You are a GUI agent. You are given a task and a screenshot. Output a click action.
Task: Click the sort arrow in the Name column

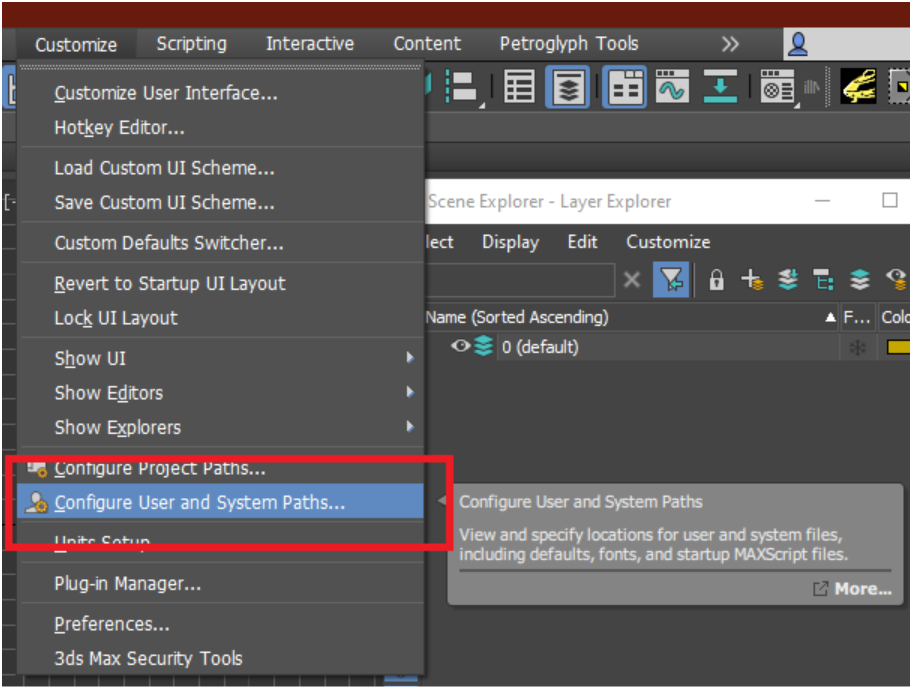[x=830, y=318]
